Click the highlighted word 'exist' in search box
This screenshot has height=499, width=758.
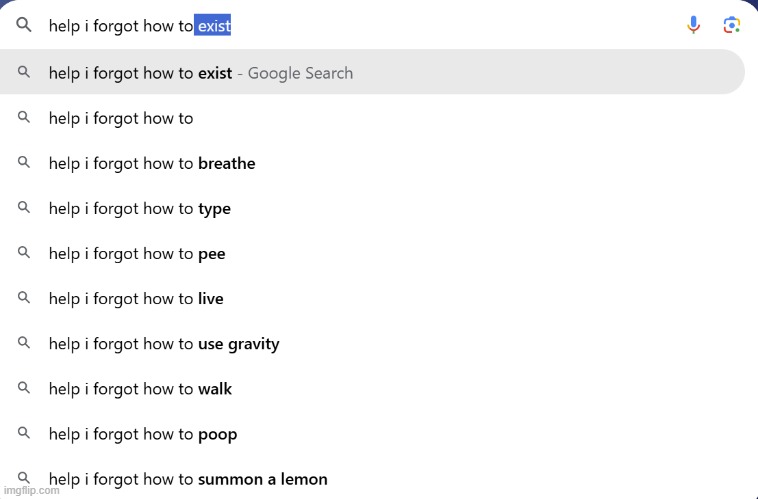click(213, 26)
